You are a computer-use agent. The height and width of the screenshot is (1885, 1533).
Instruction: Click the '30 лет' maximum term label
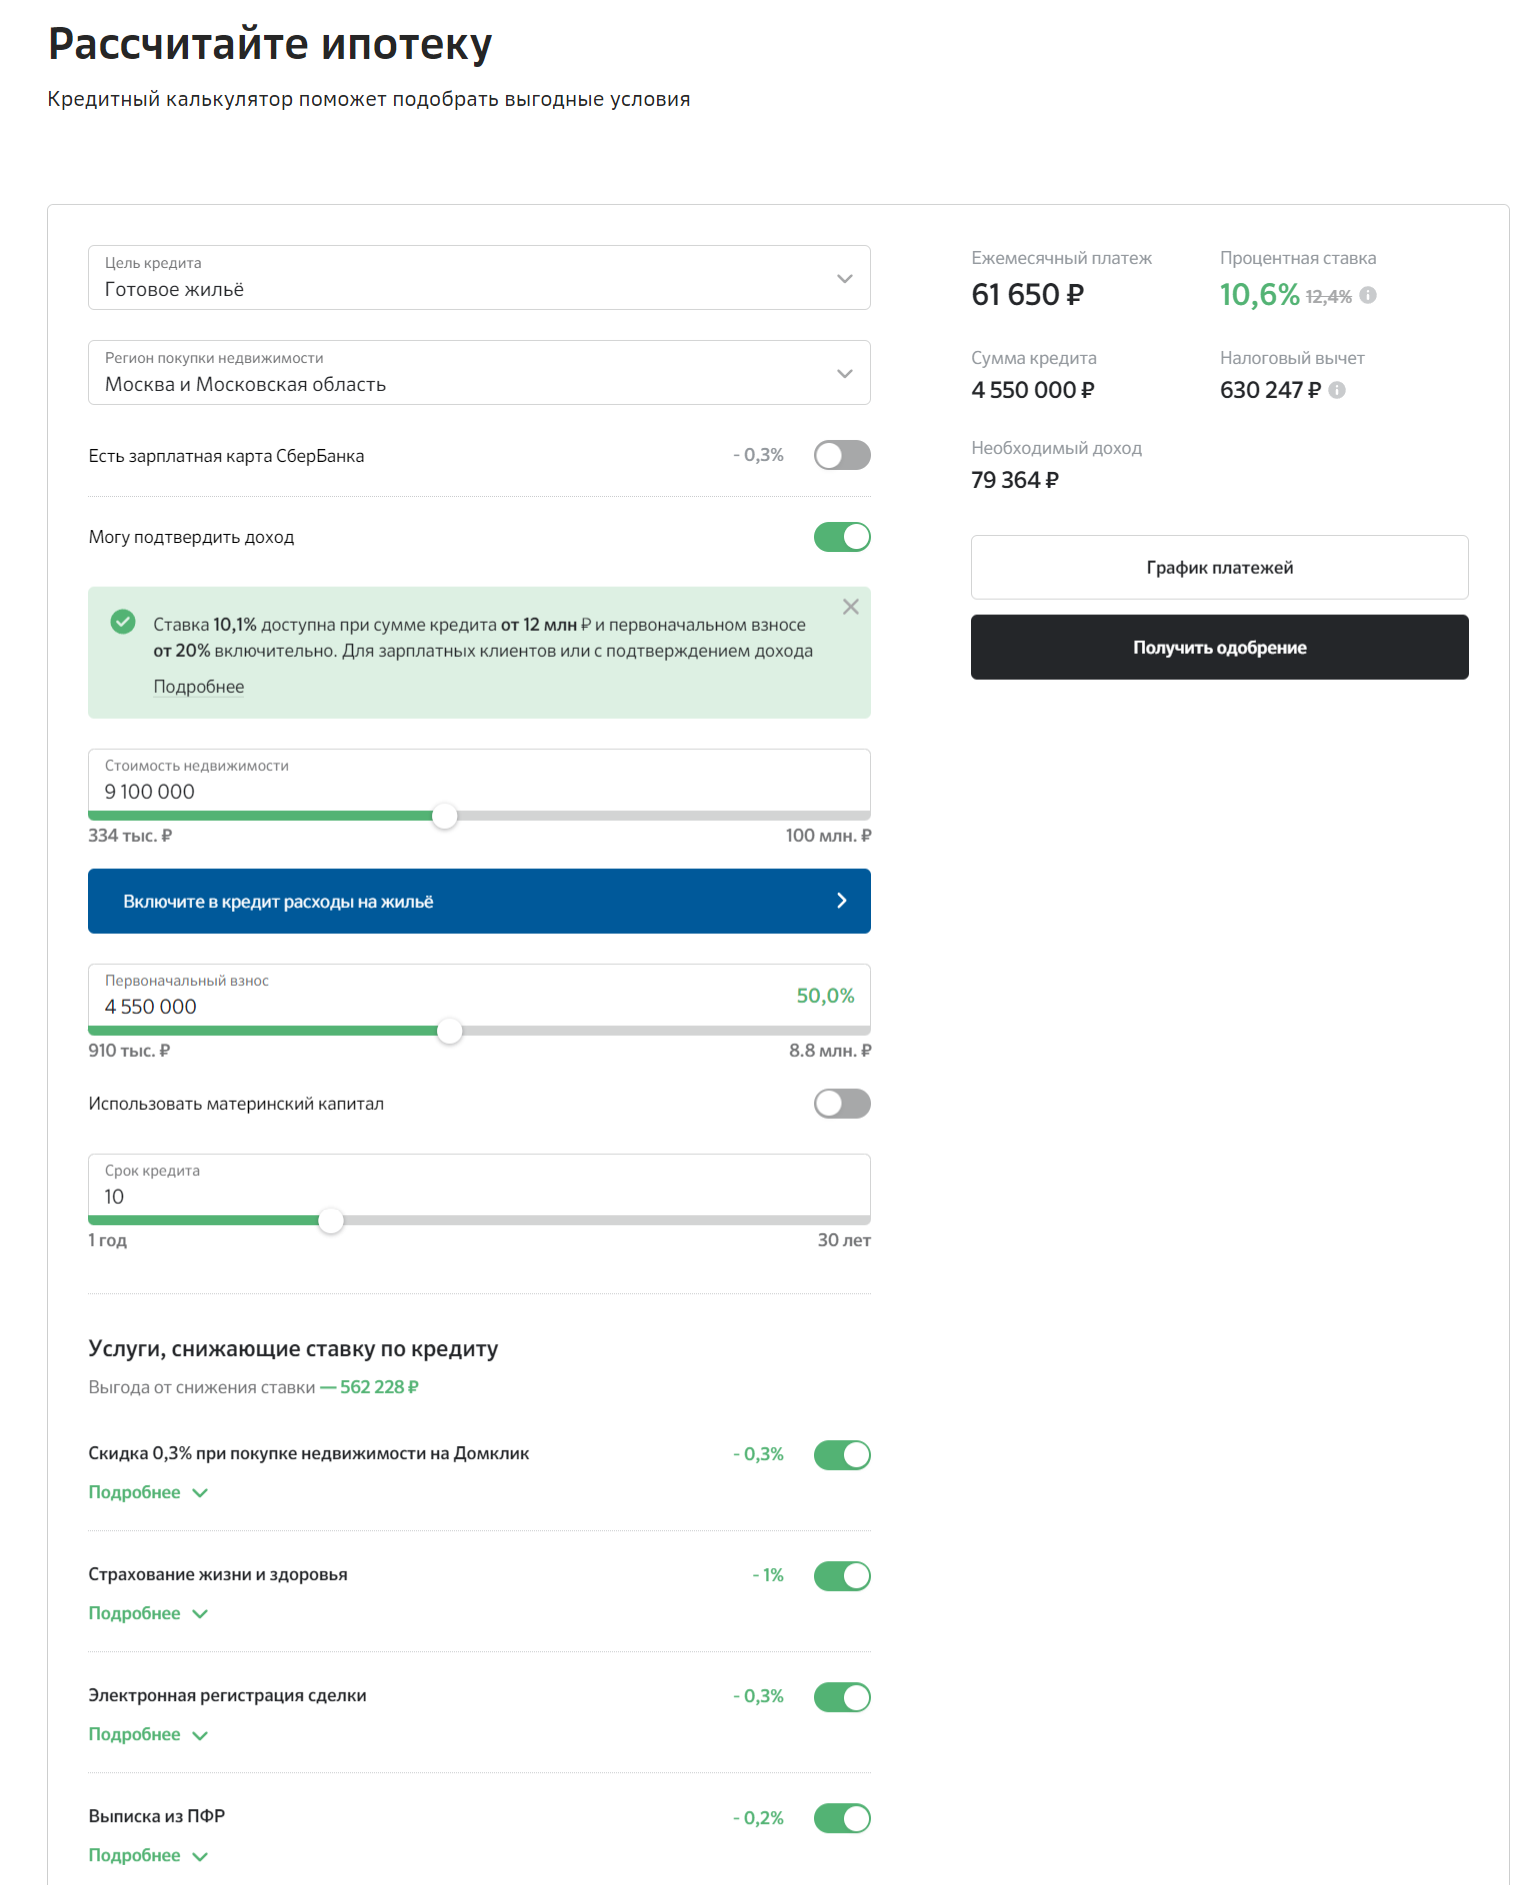tap(844, 1240)
